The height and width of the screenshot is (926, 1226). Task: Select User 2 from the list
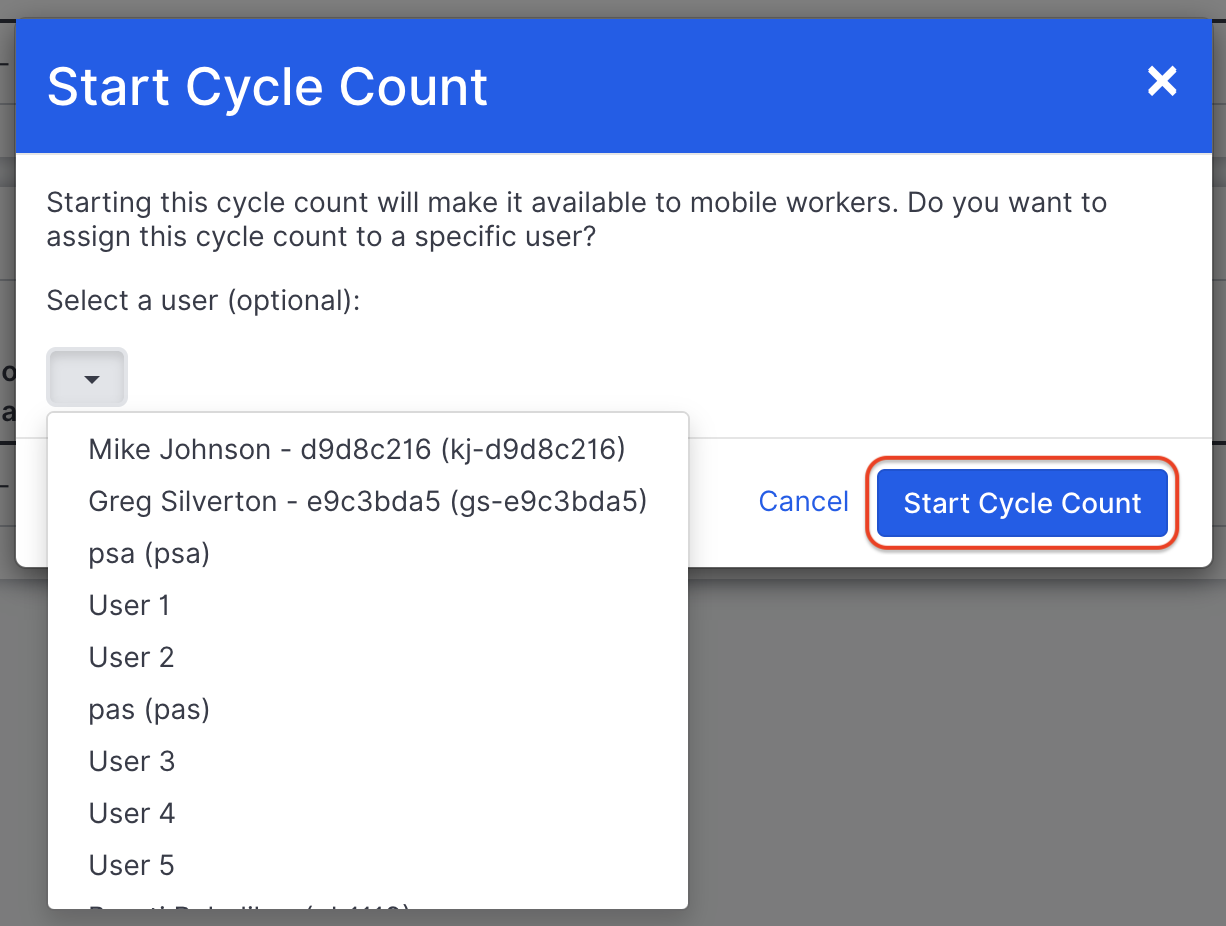(131, 657)
